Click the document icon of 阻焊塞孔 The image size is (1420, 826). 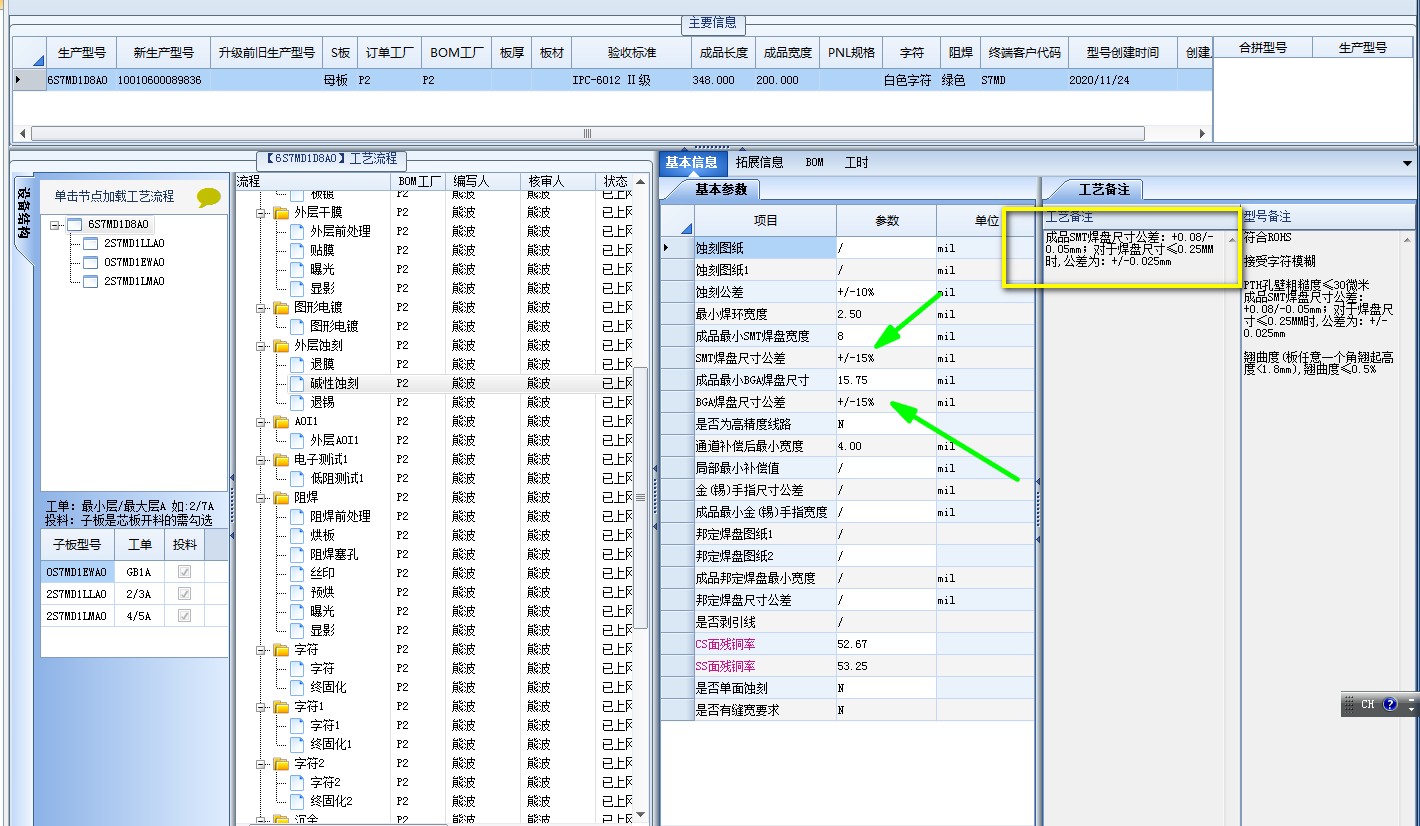coord(297,555)
